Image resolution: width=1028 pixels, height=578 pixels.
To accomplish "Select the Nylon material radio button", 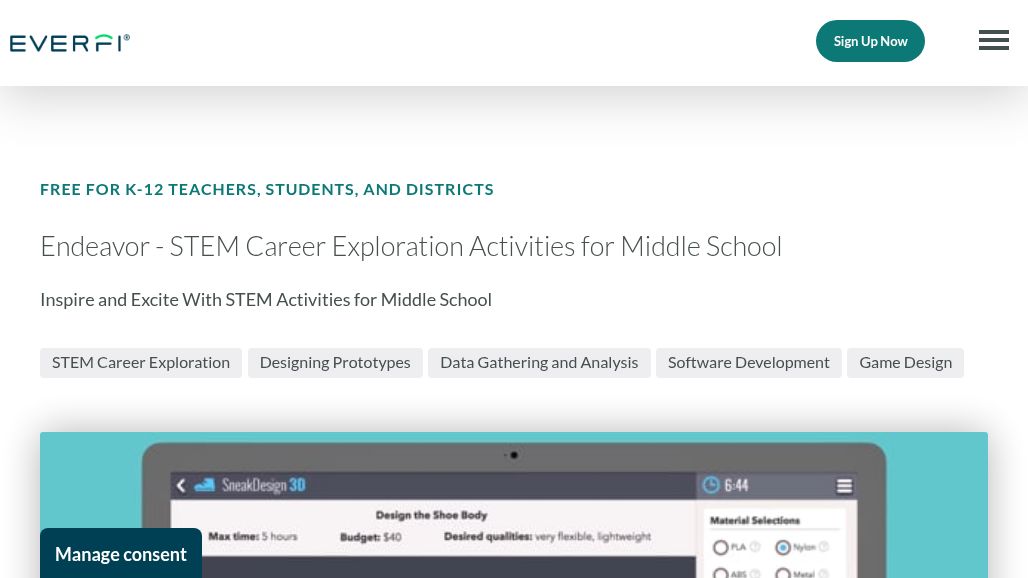I will click(x=783, y=547).
